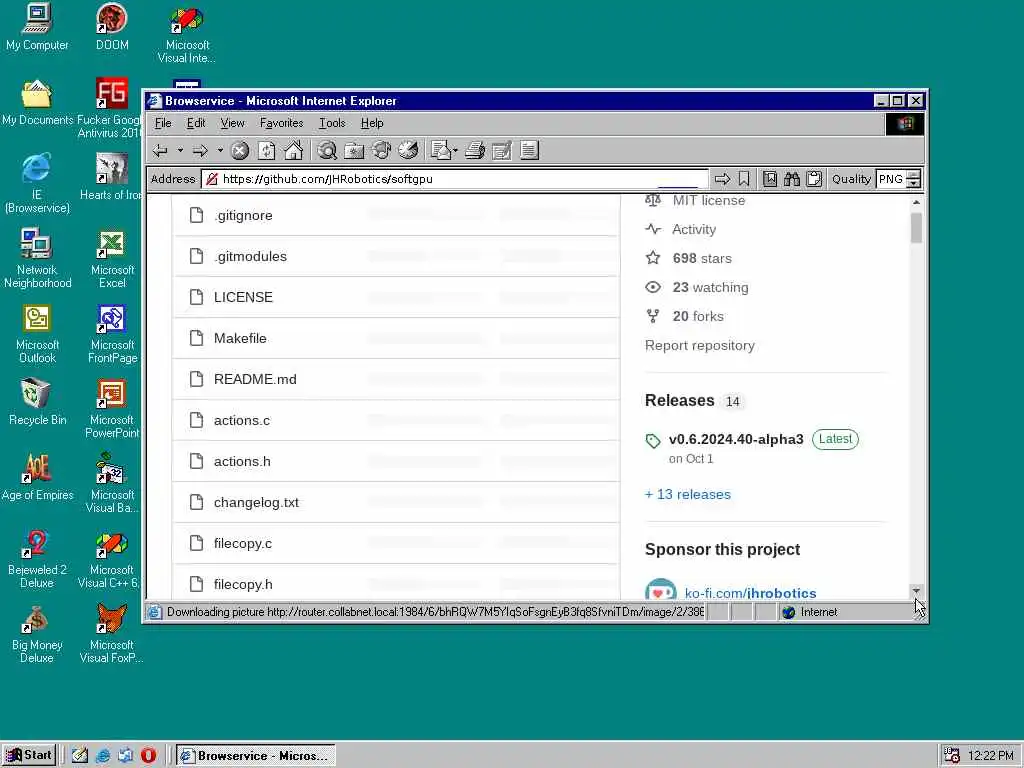Screen dimensions: 1024x768
Task: Open the Makefile entry
Action: pos(240,338)
